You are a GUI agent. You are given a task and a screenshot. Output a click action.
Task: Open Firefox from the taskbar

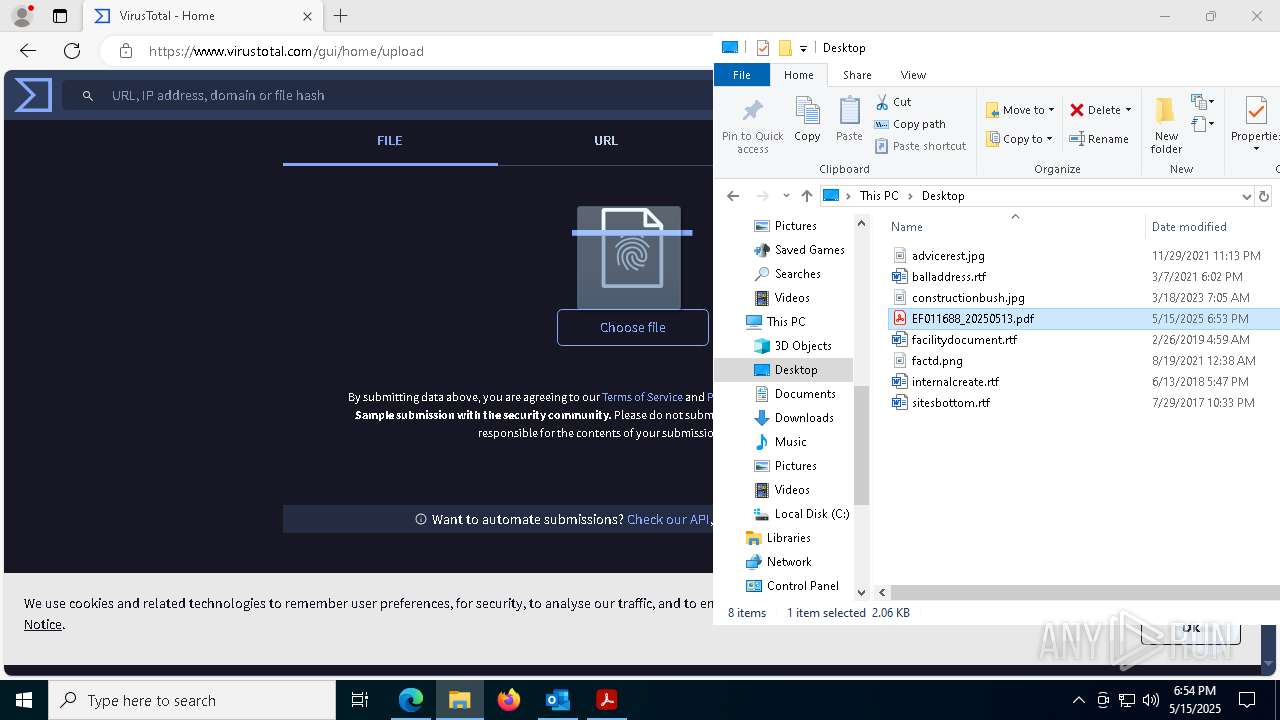[509, 700]
